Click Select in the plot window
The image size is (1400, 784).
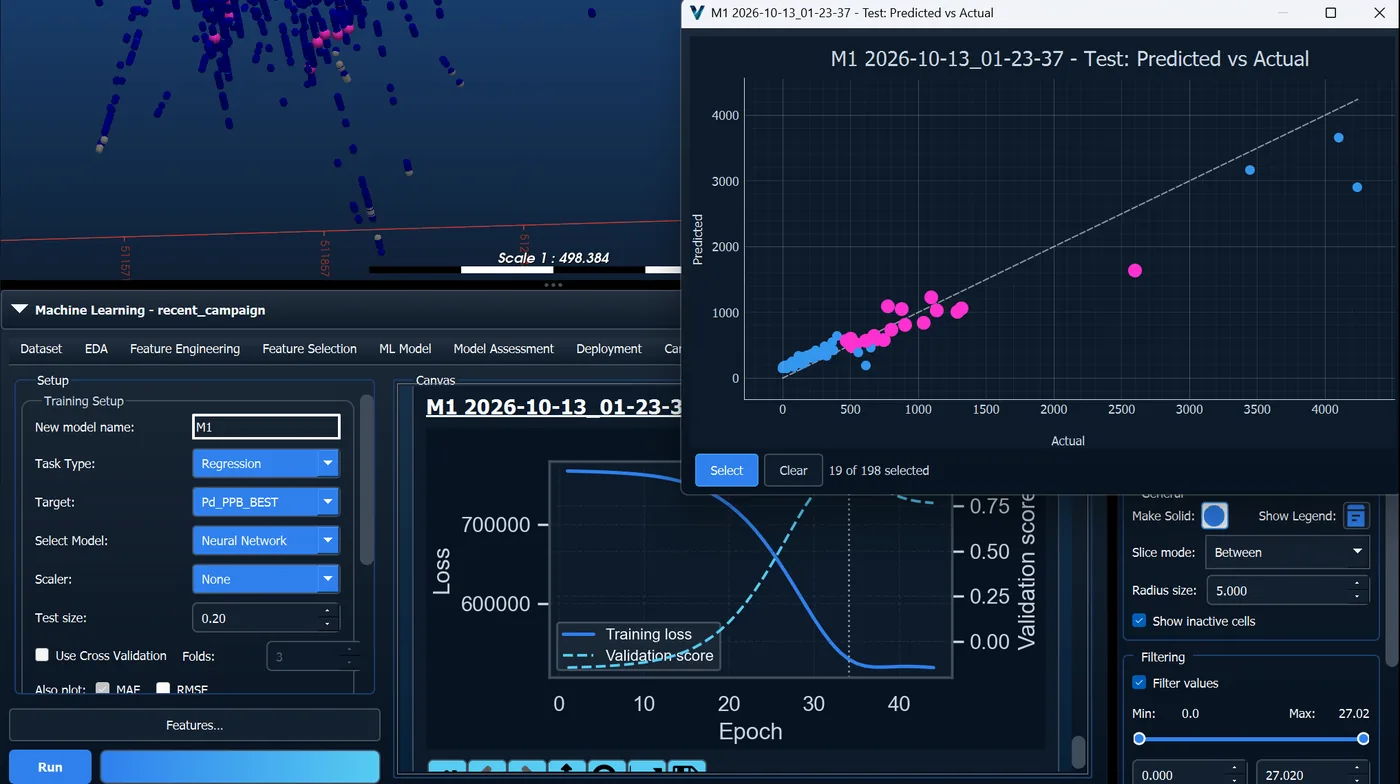[726, 470]
